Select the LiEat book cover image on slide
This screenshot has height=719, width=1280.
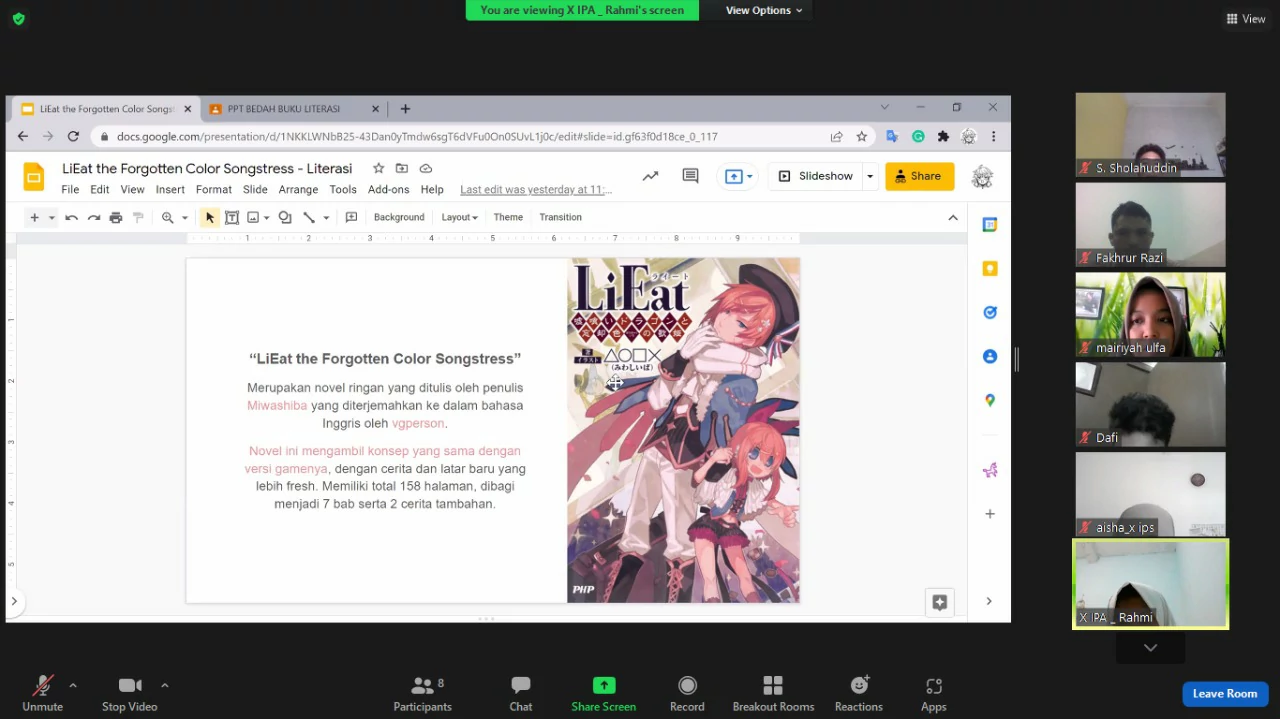pyautogui.click(x=683, y=430)
